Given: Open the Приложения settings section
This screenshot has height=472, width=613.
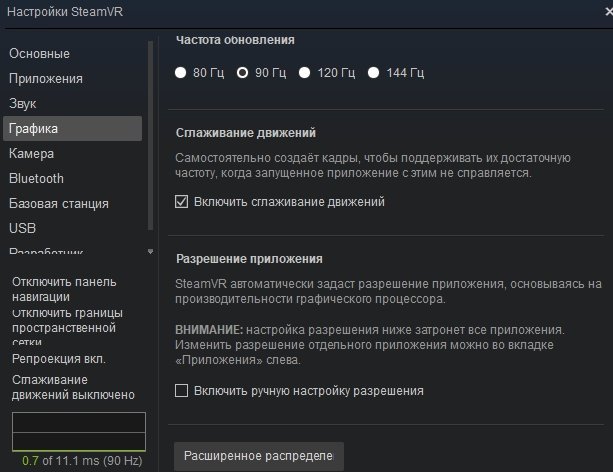Looking at the screenshot, I should (46, 78).
